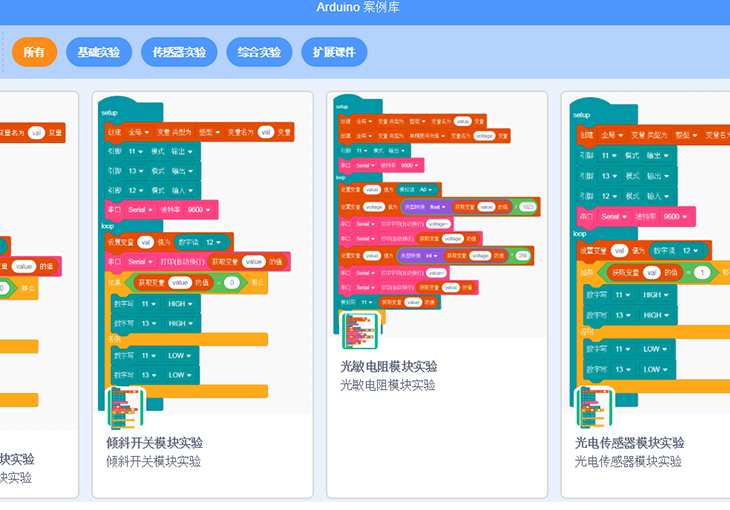Open the 传感器实验 category

[x=179, y=52]
